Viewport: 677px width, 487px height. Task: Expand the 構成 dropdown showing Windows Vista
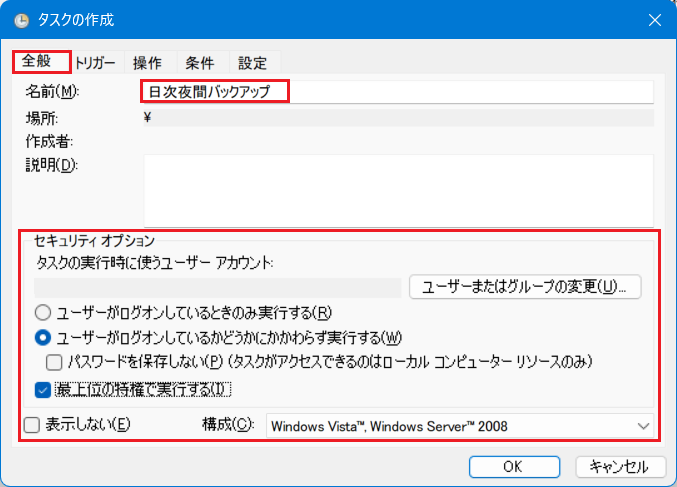[460, 426]
